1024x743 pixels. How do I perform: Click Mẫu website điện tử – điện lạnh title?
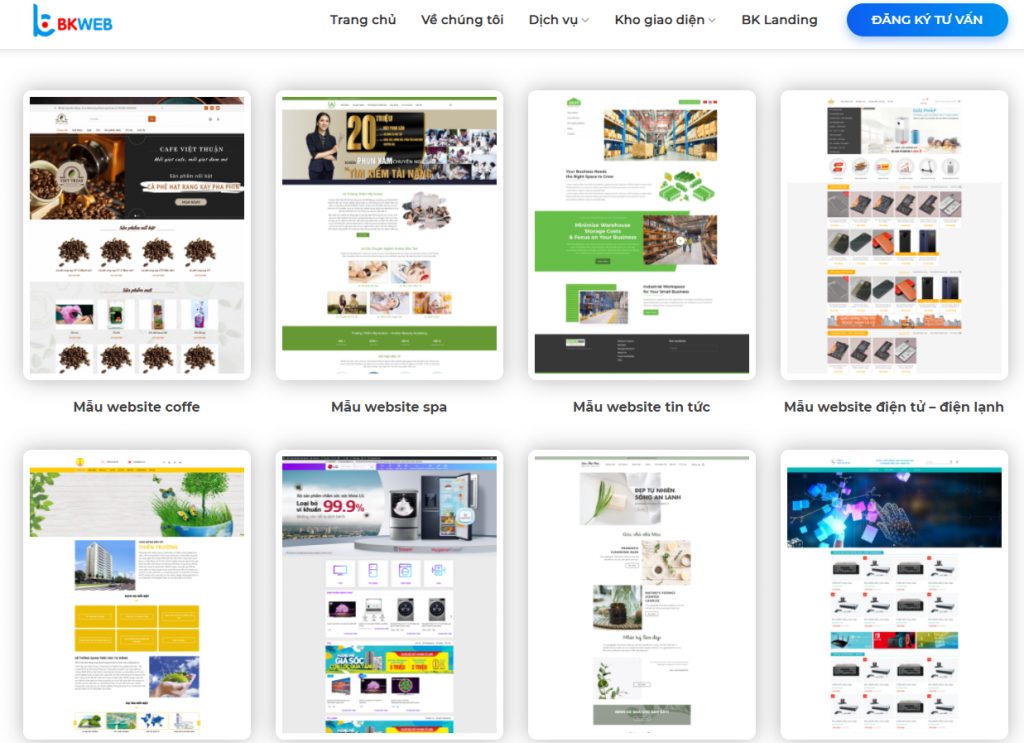(894, 407)
